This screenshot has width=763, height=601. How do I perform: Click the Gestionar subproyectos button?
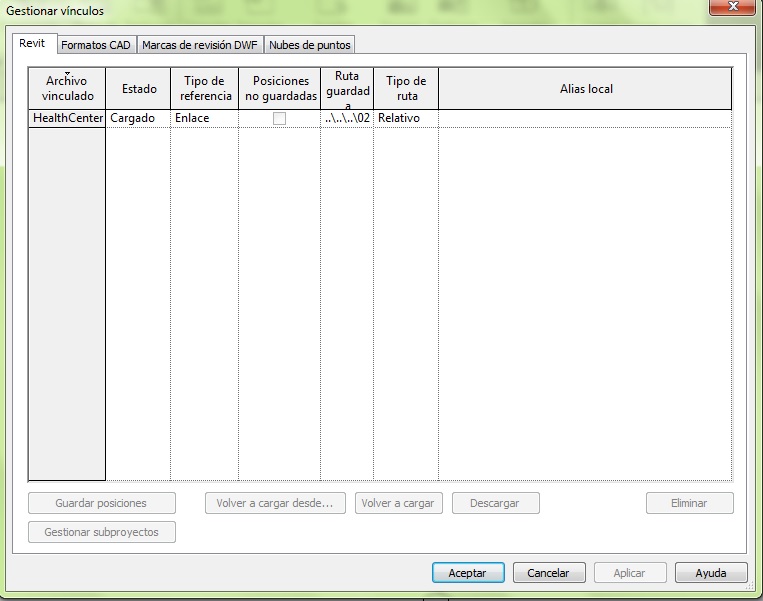point(101,532)
